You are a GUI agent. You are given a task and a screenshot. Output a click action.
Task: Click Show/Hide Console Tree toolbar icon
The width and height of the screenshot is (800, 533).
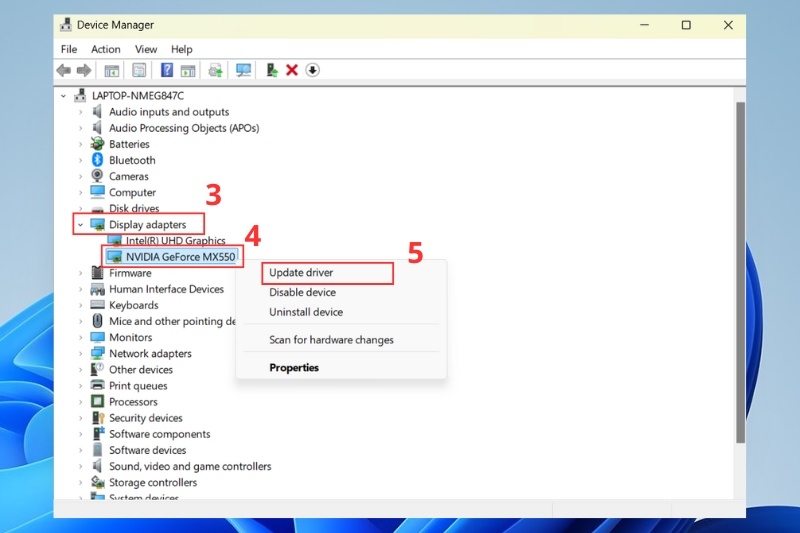coord(112,70)
